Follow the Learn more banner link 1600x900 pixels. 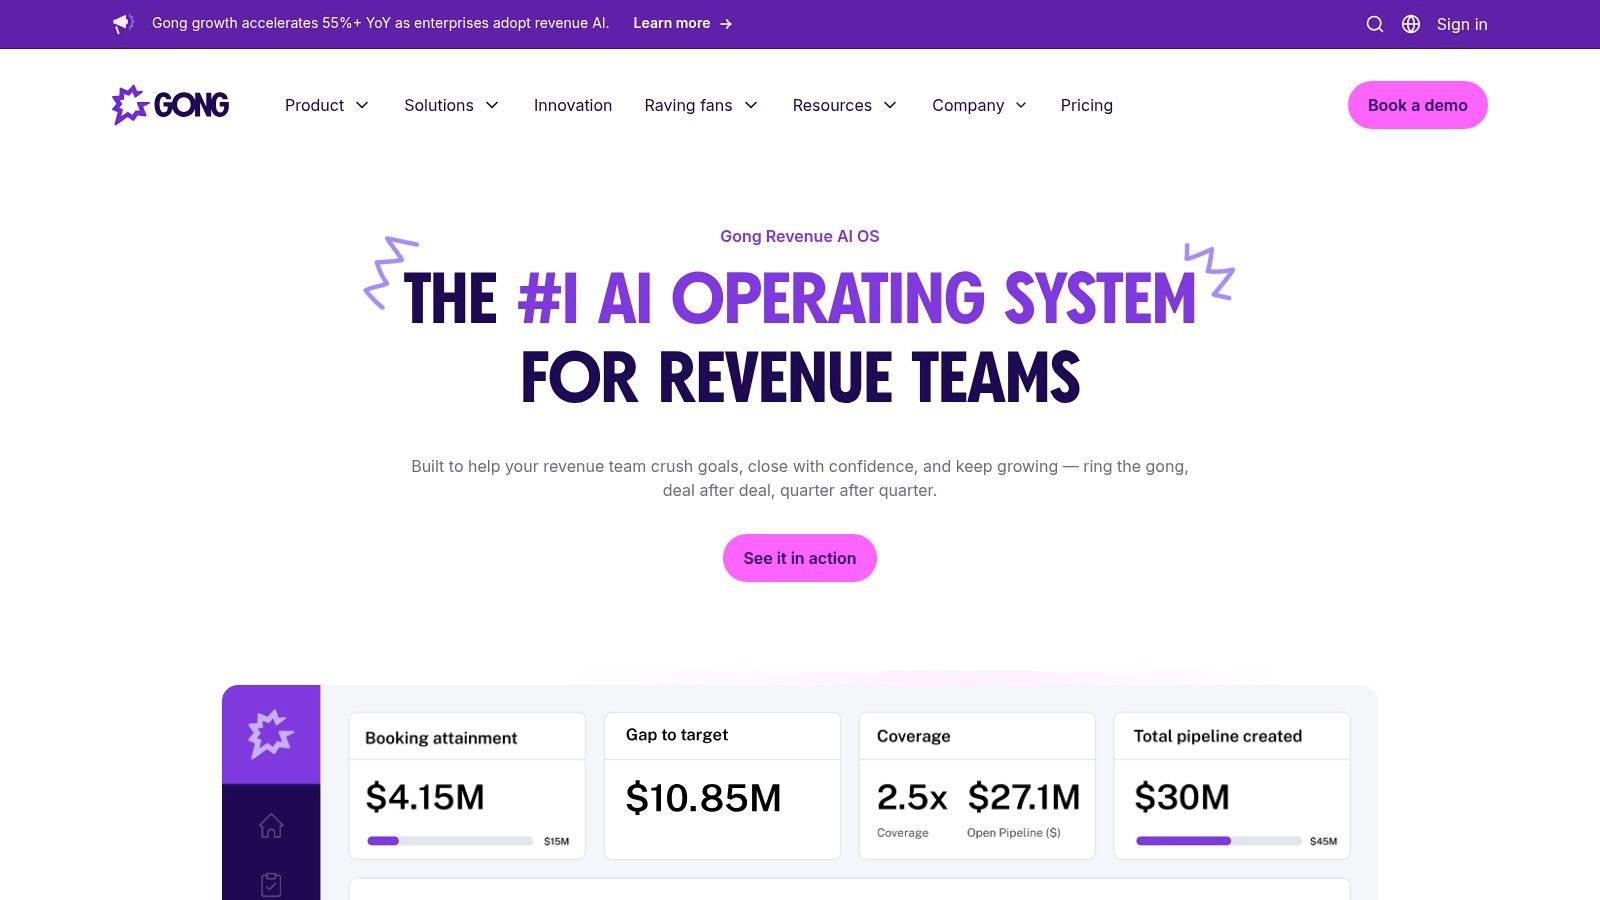(683, 23)
